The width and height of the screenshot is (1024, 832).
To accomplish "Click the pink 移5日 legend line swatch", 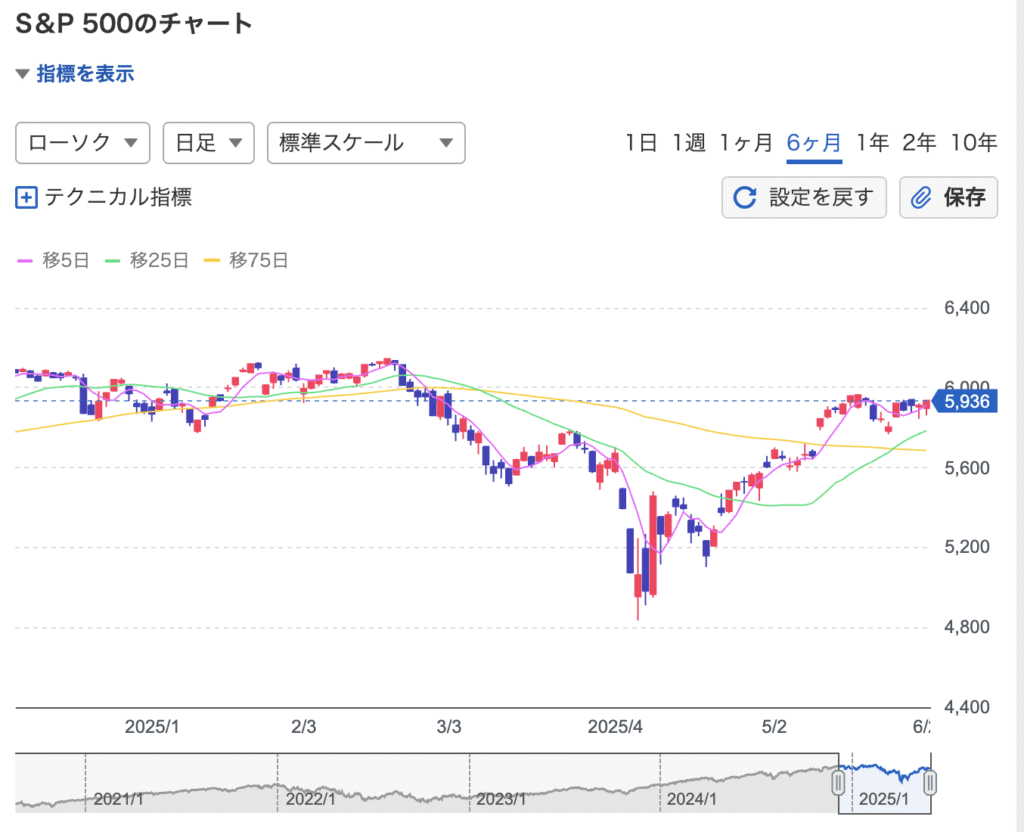I will (24, 261).
